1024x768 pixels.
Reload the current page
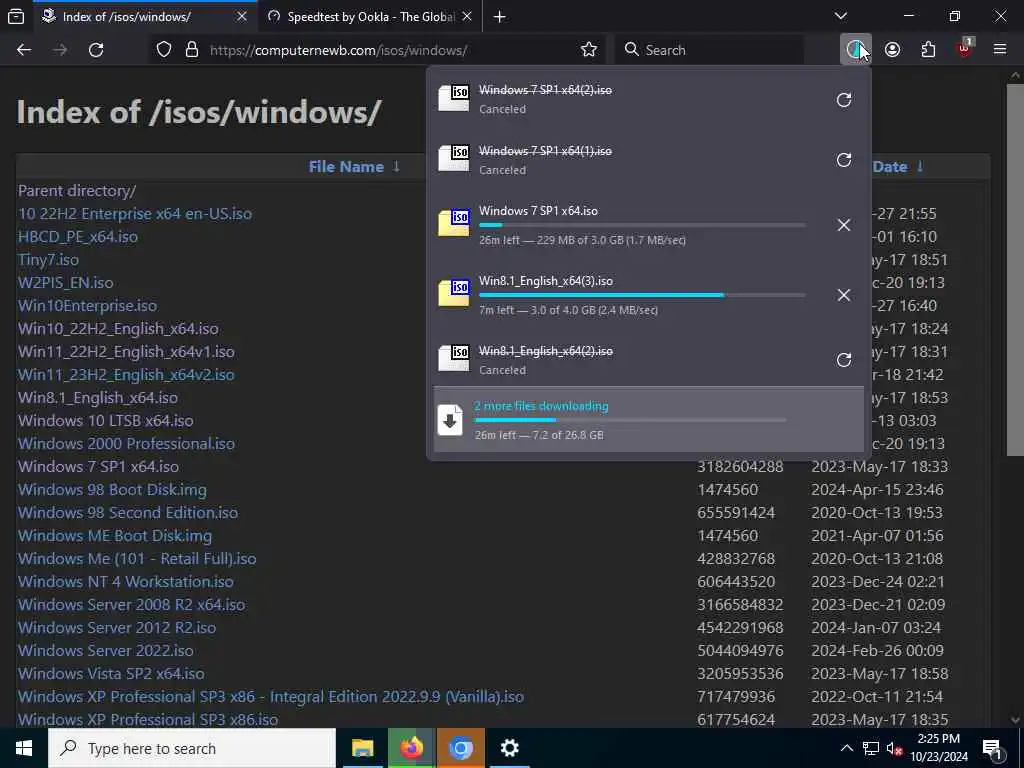[x=96, y=50]
